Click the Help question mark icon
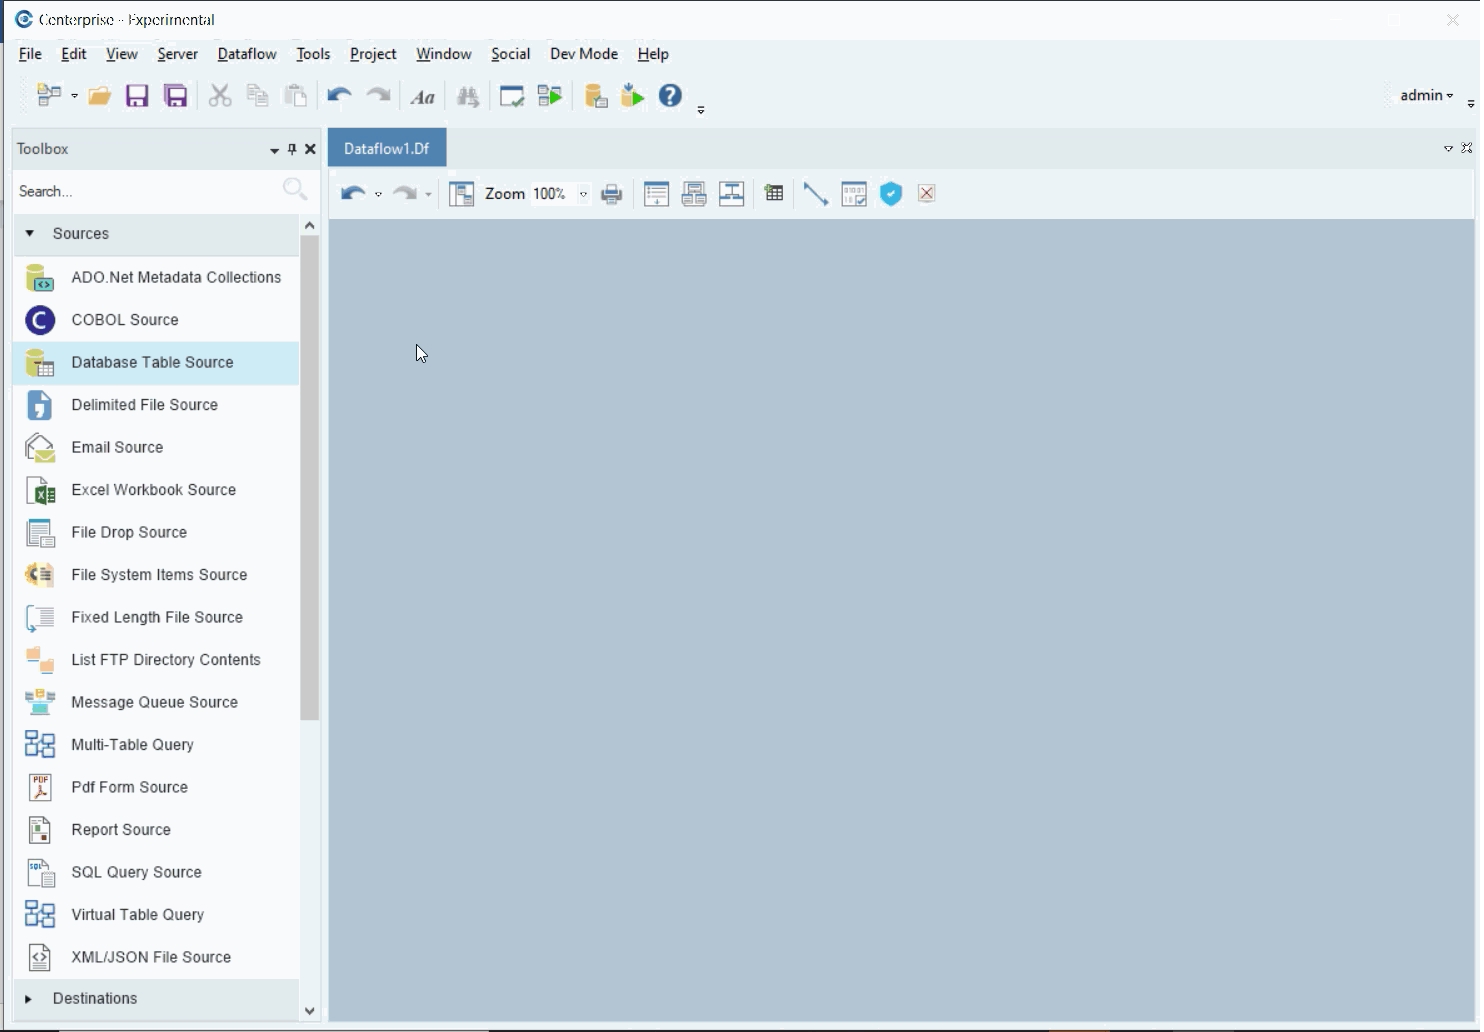The image size is (1484, 1032). (x=670, y=95)
